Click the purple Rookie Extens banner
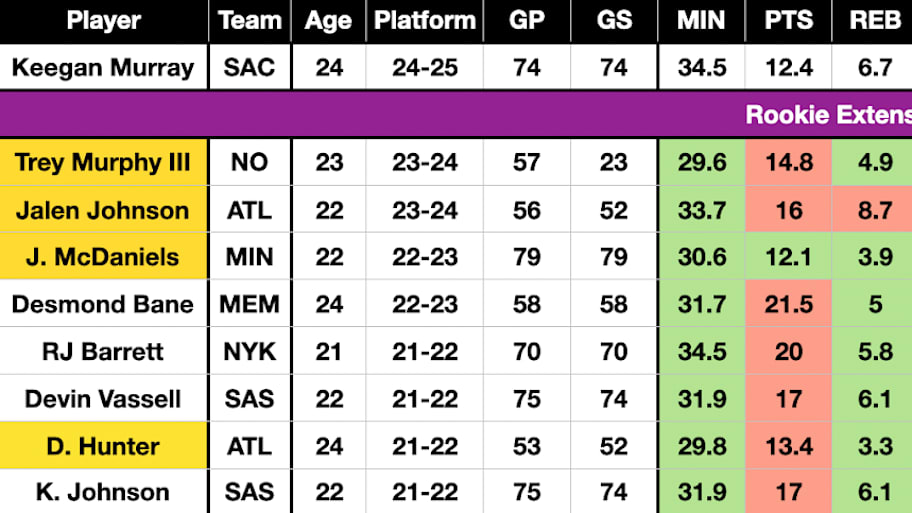Viewport: 912px width, 513px height. click(x=456, y=114)
